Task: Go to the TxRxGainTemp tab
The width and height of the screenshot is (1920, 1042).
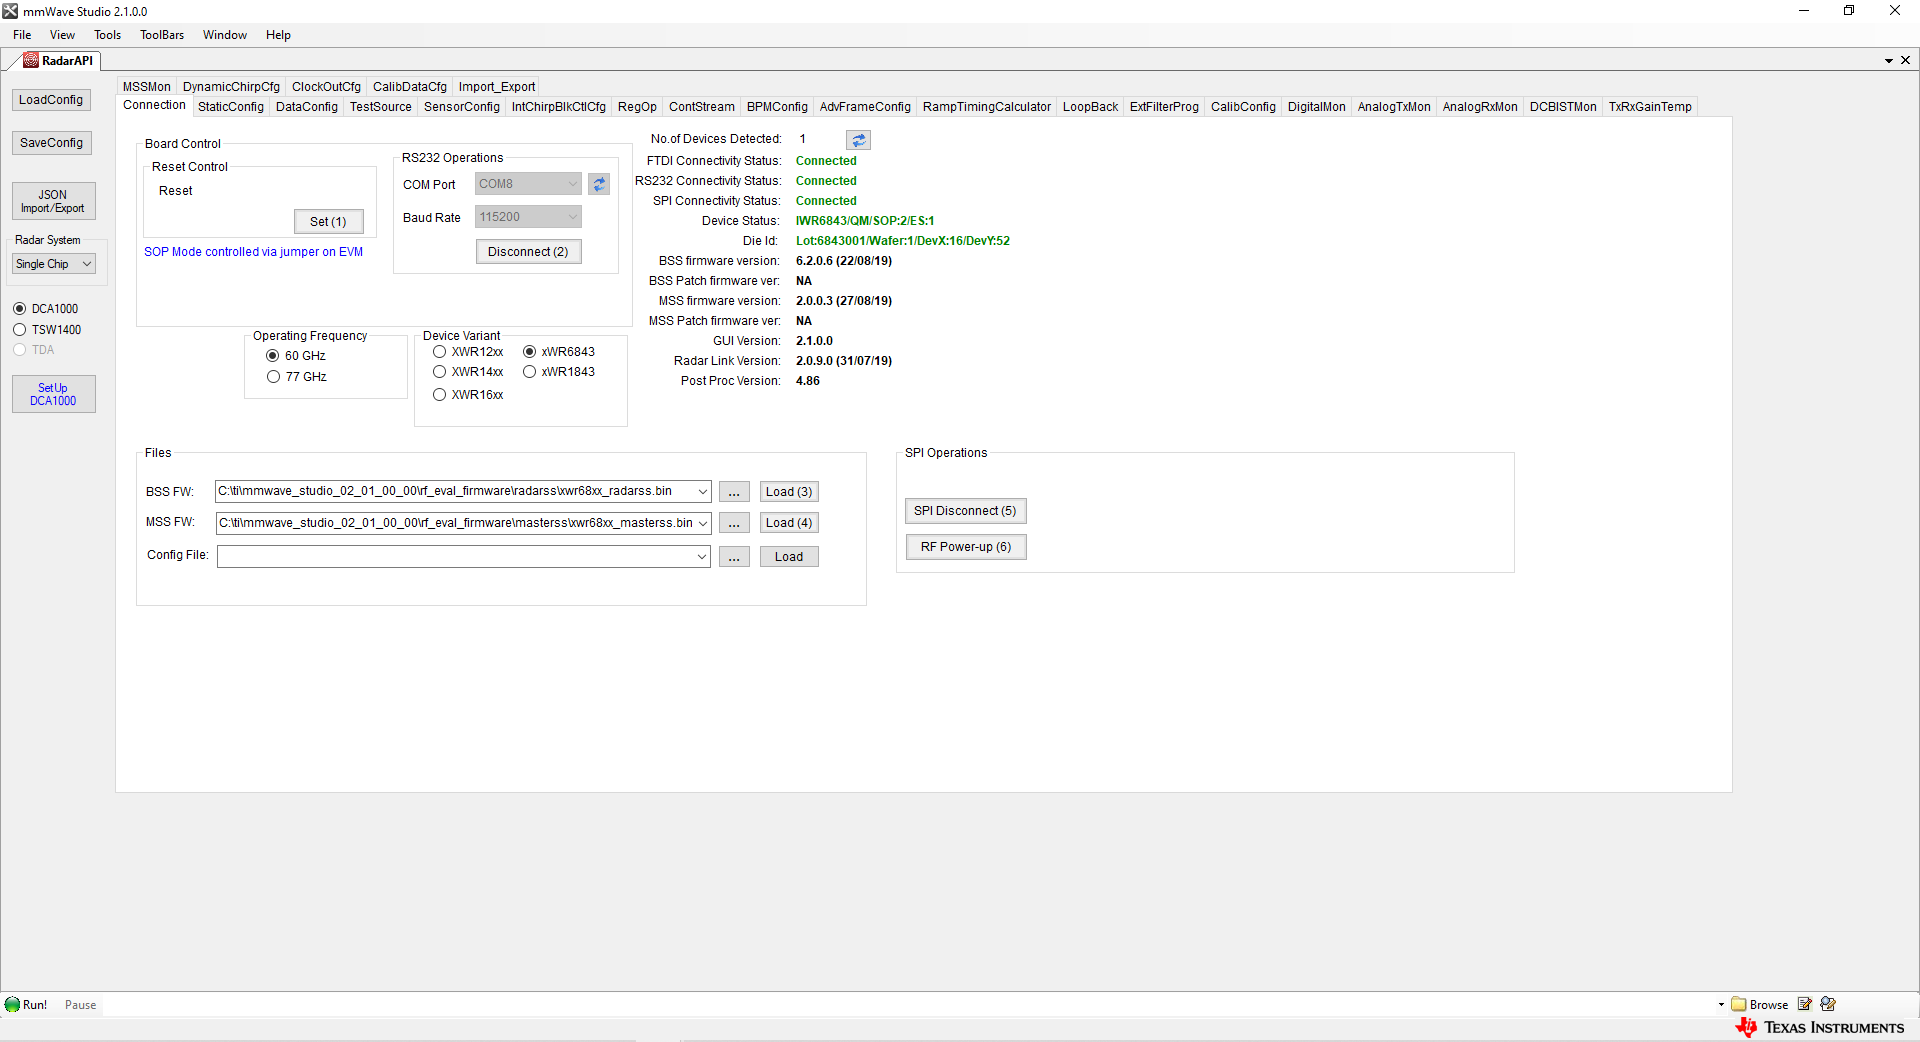Action: (1650, 107)
